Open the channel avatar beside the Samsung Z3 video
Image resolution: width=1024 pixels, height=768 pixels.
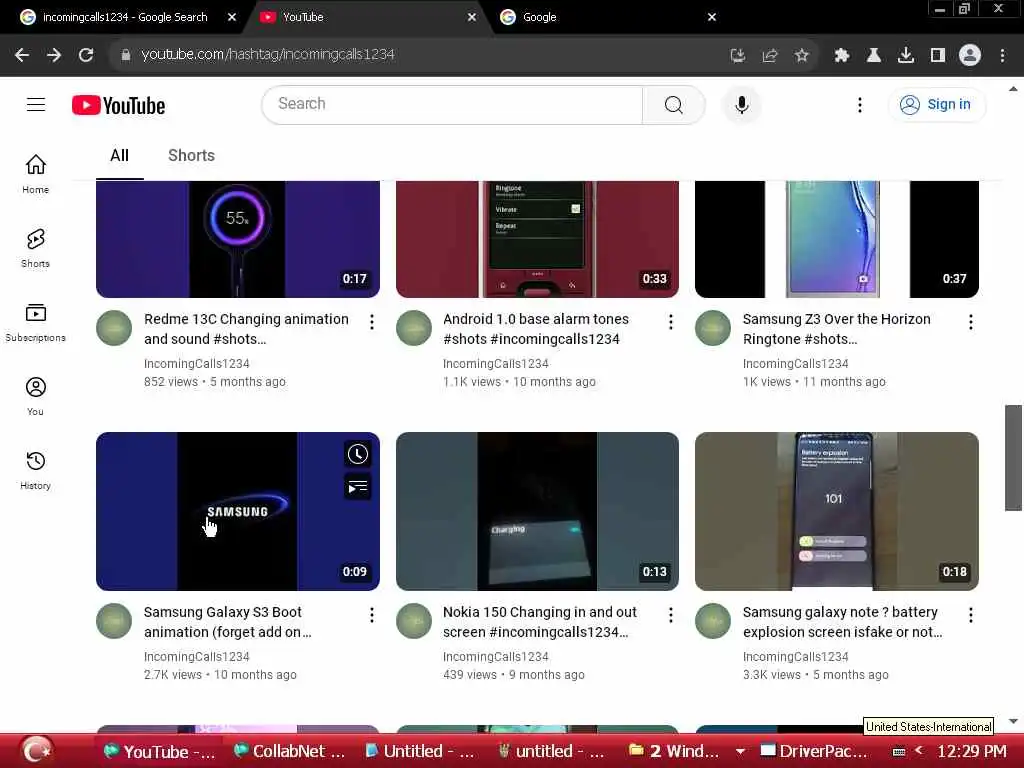(713, 328)
